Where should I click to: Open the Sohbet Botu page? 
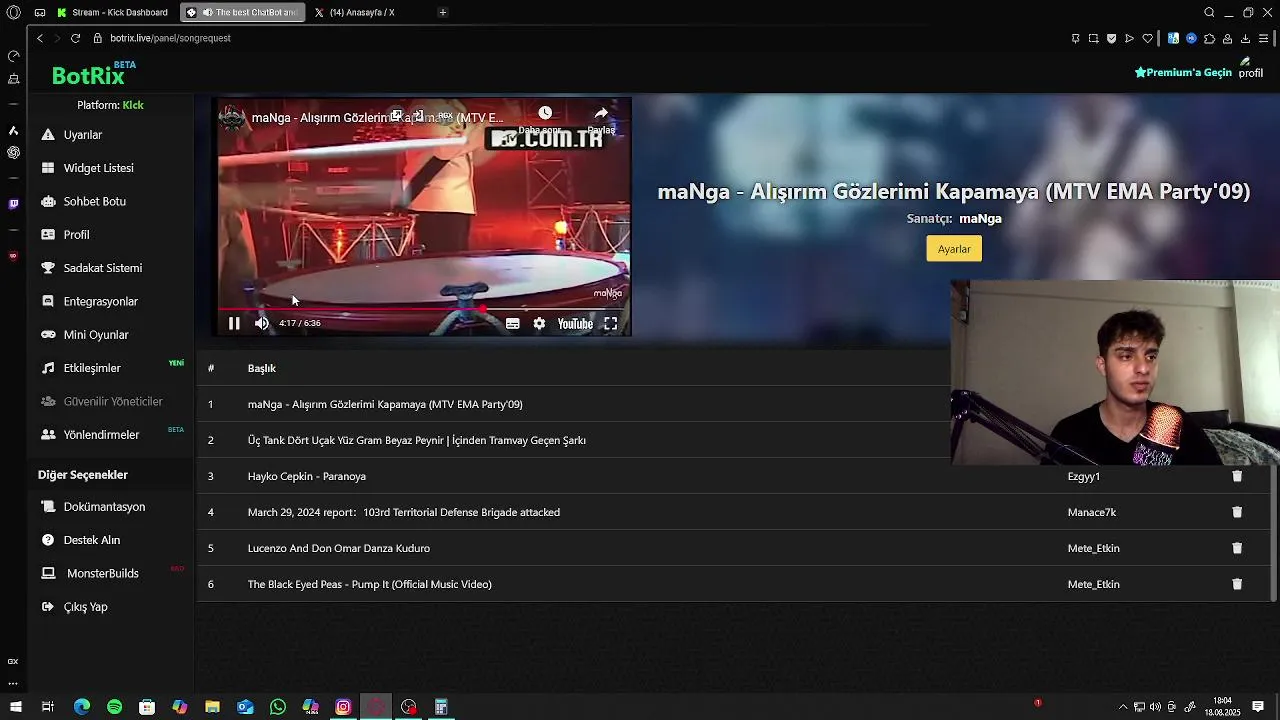[94, 201]
